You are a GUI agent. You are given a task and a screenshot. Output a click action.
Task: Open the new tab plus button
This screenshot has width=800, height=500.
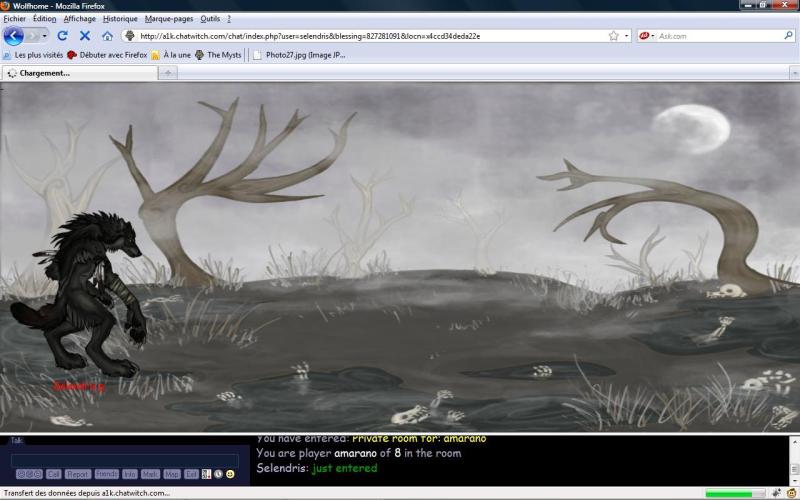[x=168, y=73]
